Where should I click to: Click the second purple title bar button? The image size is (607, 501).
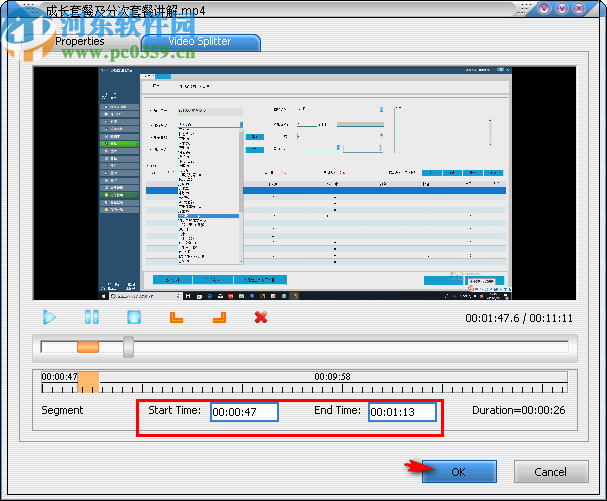point(562,9)
